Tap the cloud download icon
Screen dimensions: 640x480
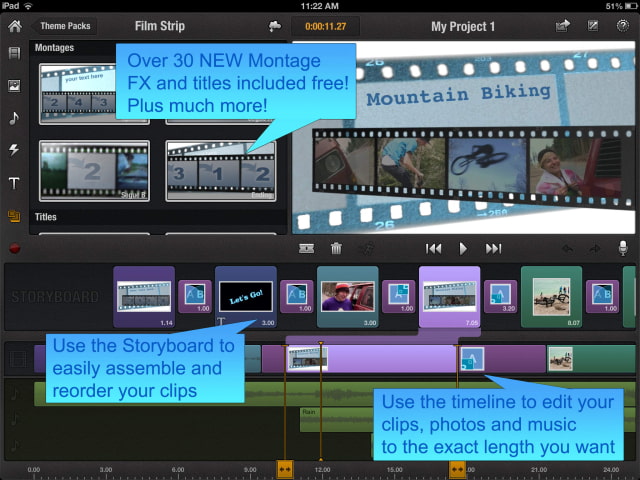tap(275, 27)
